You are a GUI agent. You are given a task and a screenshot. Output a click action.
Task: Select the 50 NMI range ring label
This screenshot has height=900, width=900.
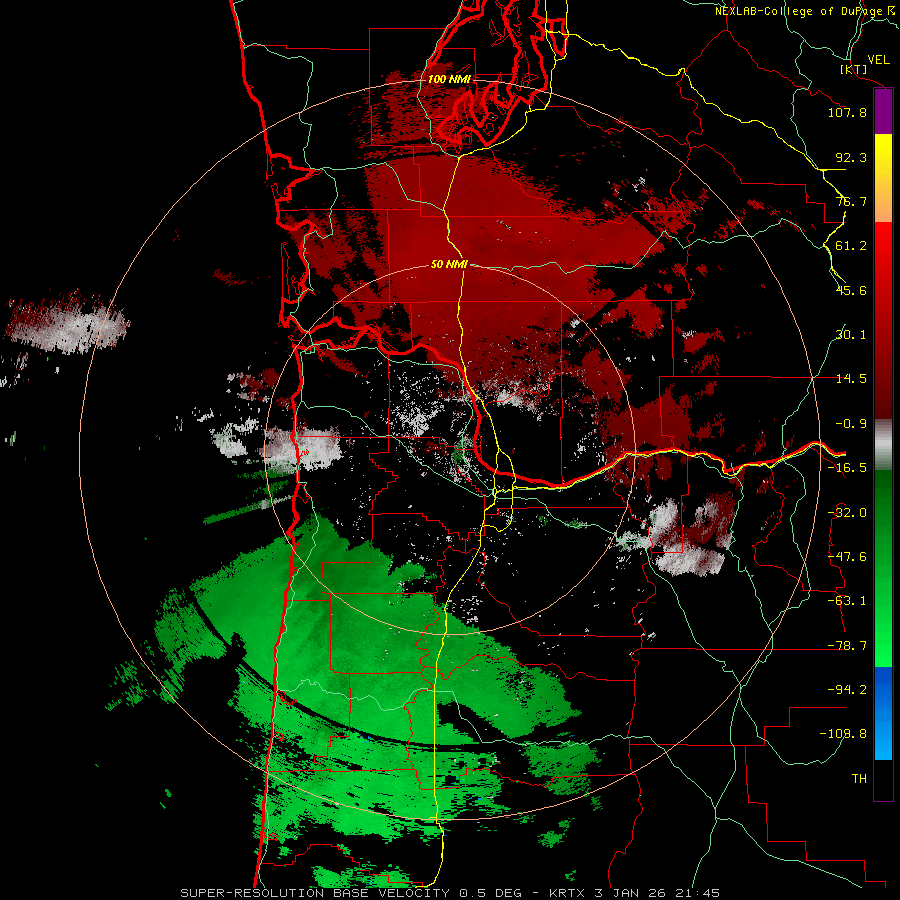pos(449,264)
